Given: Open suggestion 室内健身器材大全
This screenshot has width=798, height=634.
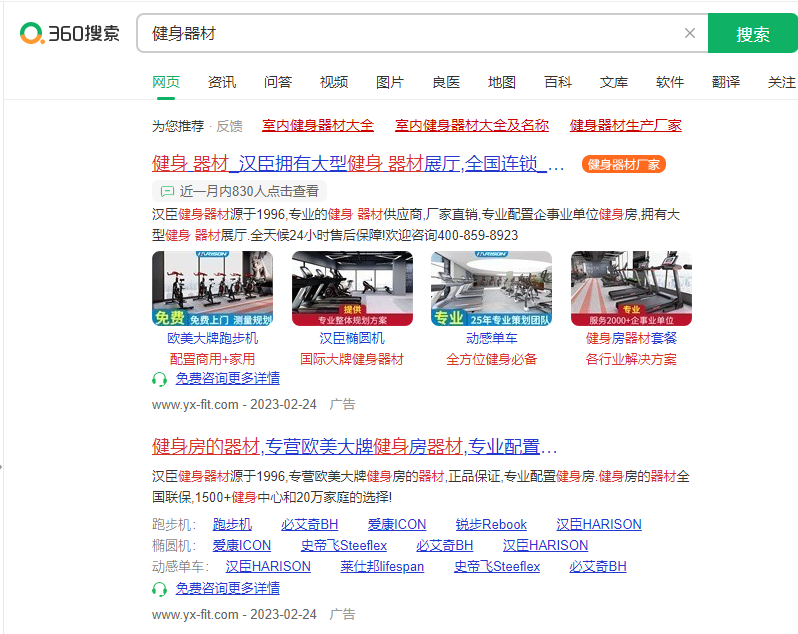Looking at the screenshot, I should tap(318, 125).
